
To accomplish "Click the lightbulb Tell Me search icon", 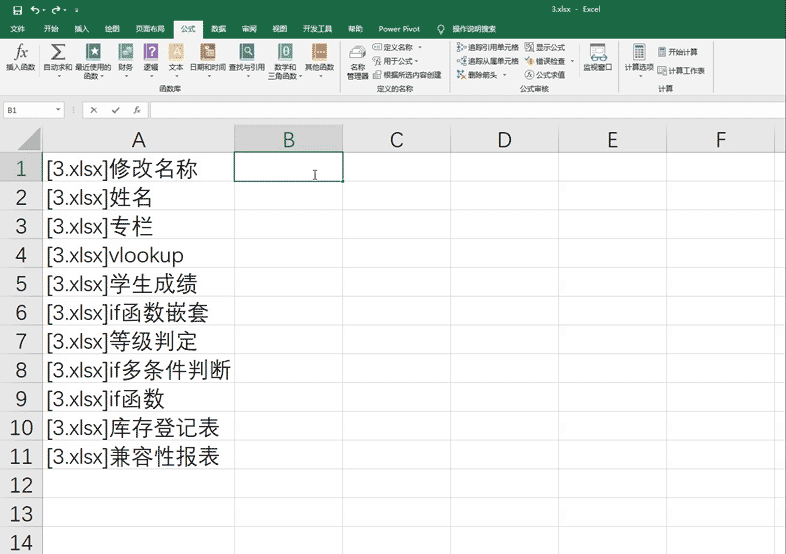I will [441, 29].
